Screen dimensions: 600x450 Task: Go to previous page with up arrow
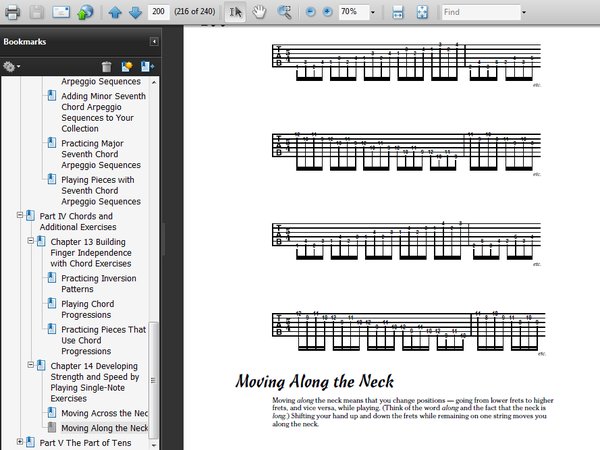tap(115, 12)
